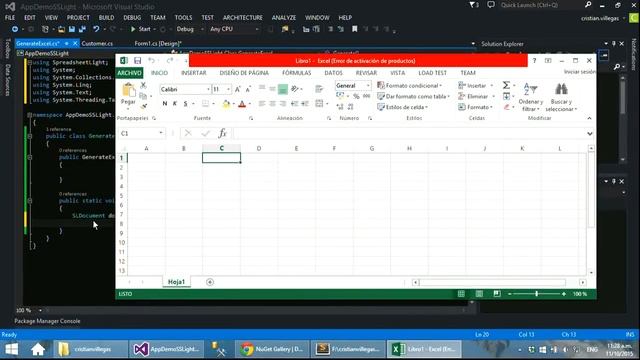
Task: Switch to the Customer.cs editor tab
Action: 97,43
